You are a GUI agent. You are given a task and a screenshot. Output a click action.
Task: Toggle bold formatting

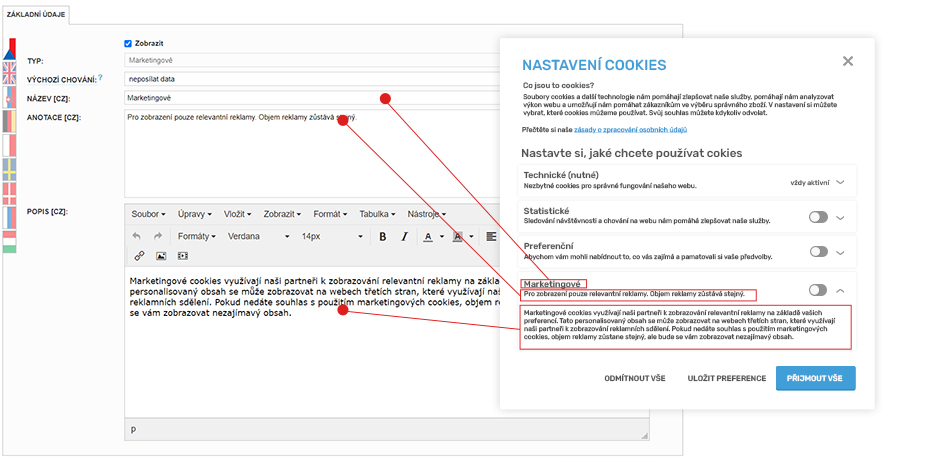pyautogui.click(x=382, y=236)
